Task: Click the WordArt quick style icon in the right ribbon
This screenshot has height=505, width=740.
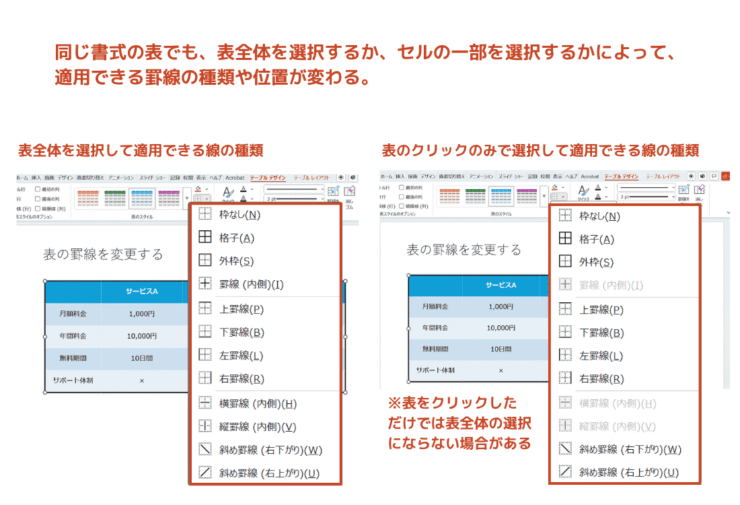Action: pos(584,191)
